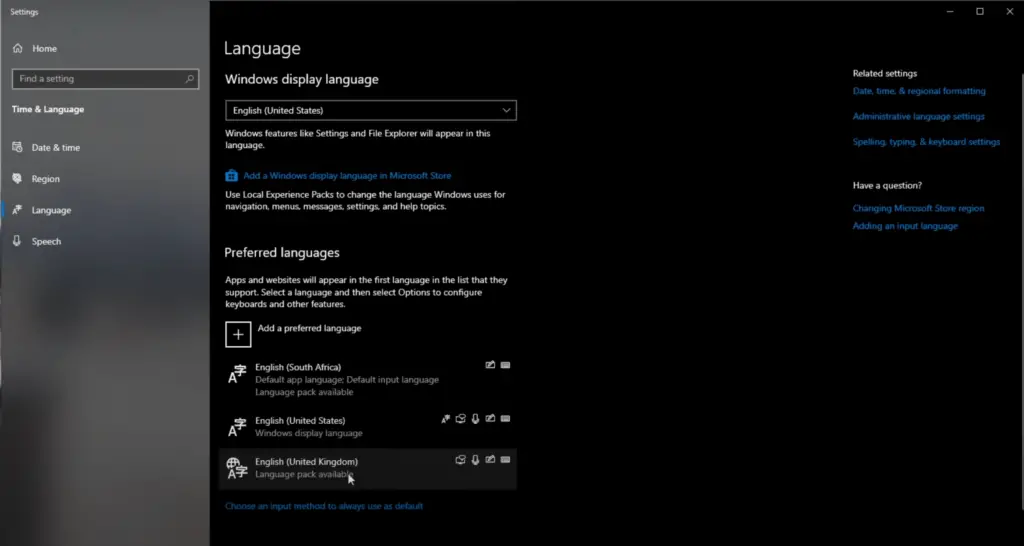1024x546 pixels.
Task: Open Choose an input method default link
Action: pos(324,506)
